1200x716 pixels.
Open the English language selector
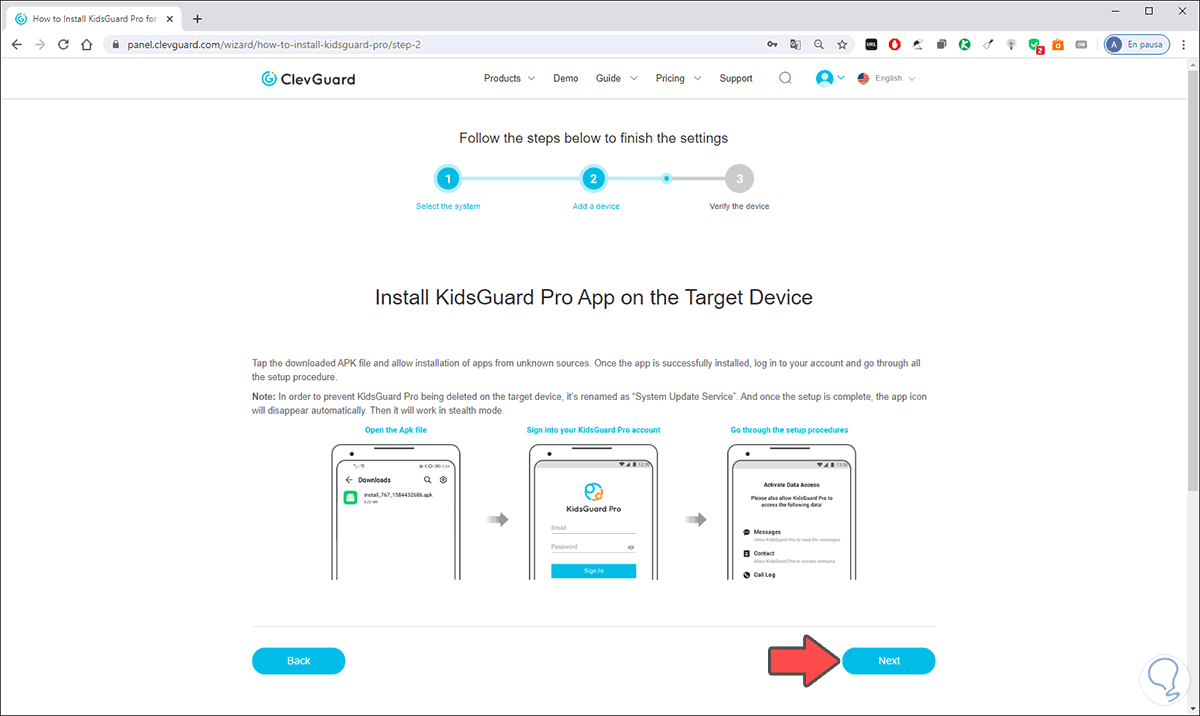(x=886, y=78)
